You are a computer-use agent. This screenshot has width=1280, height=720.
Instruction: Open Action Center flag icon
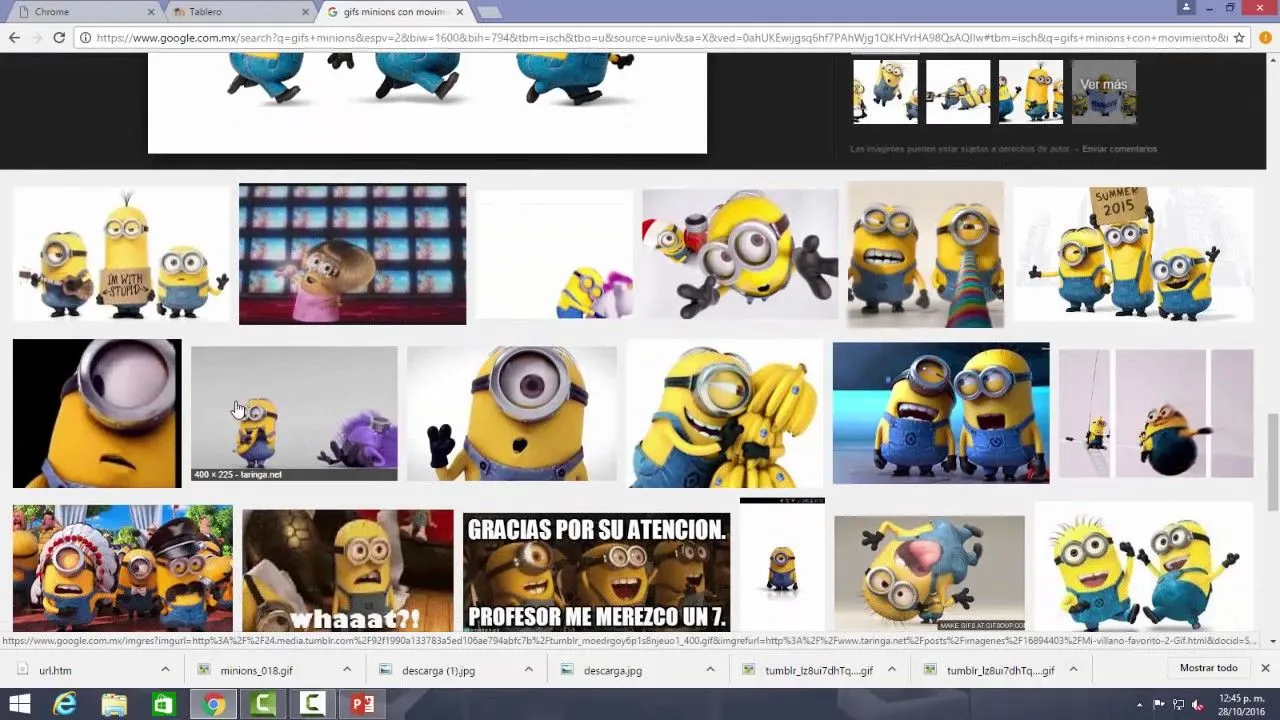[x=1160, y=704]
